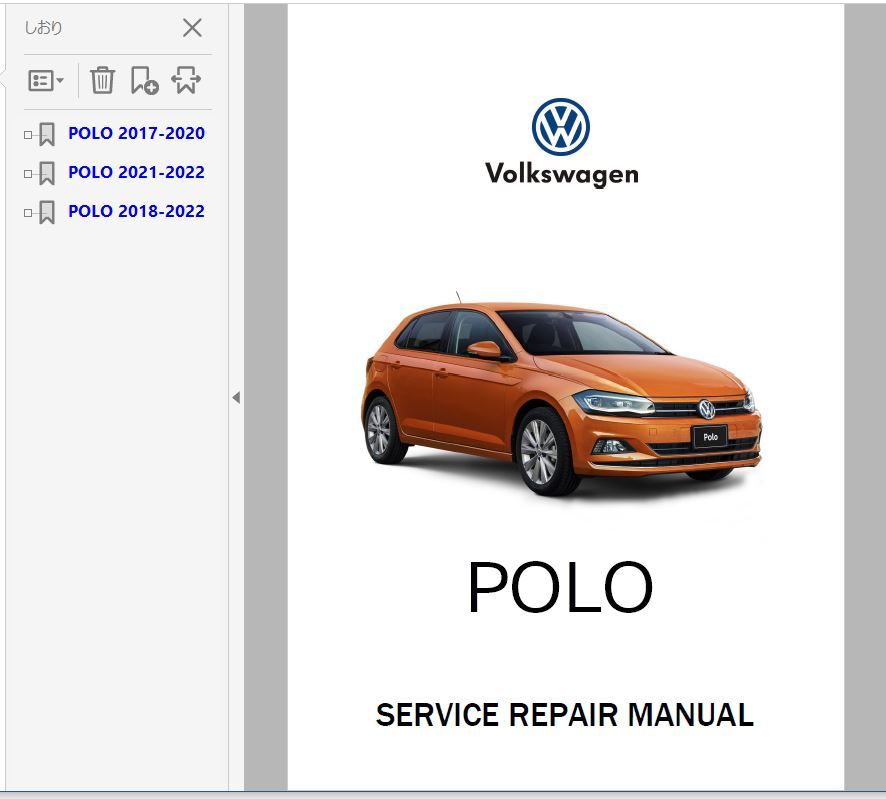Expand the POLO 2018-2022 bookmark

[x=28, y=213]
